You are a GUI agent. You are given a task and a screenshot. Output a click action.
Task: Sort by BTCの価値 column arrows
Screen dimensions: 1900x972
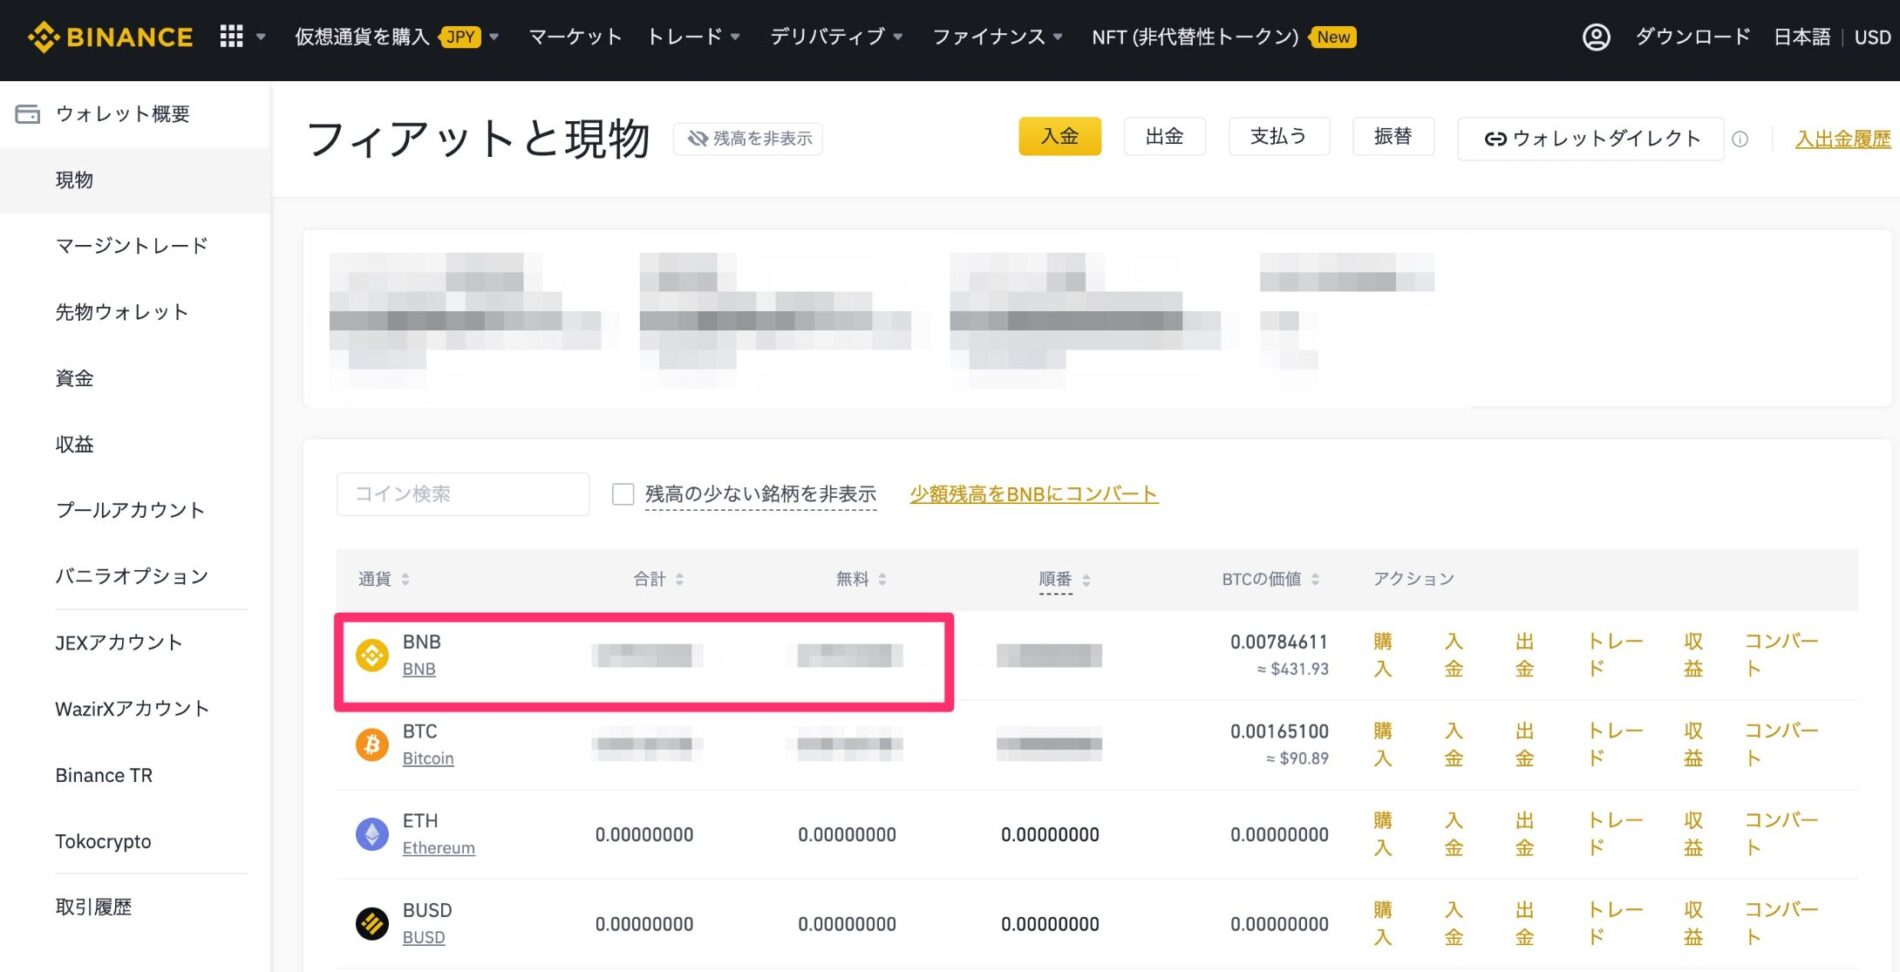tap(1315, 579)
